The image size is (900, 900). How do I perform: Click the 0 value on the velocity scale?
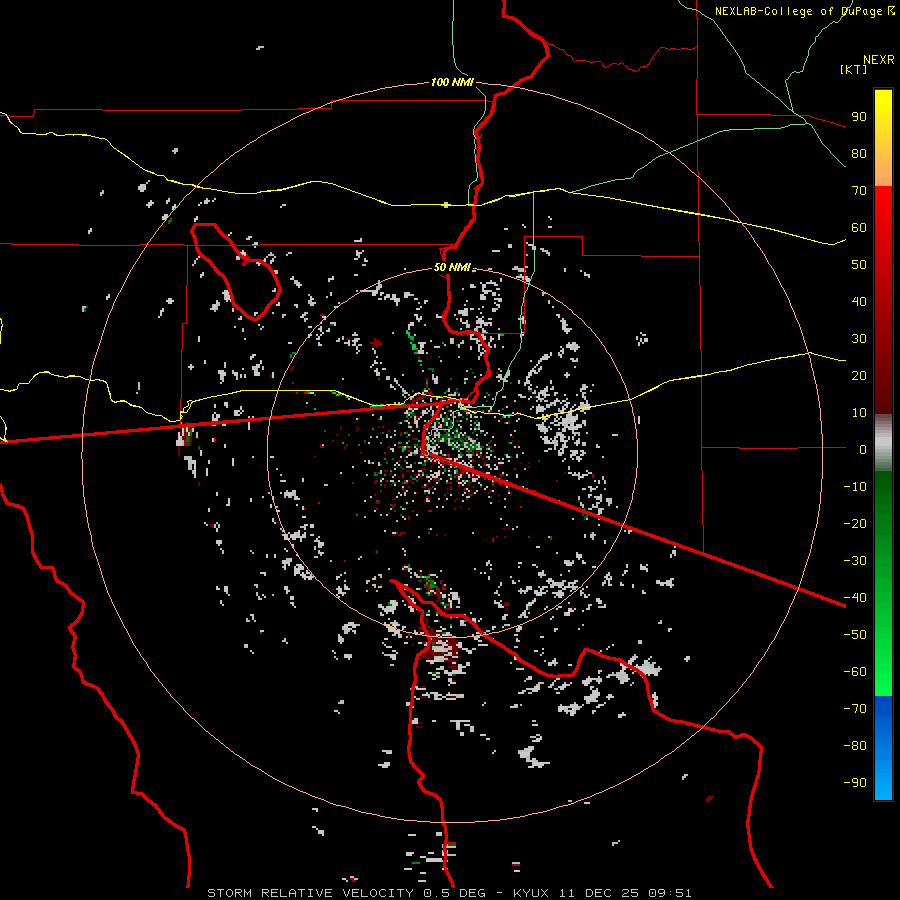coord(863,449)
